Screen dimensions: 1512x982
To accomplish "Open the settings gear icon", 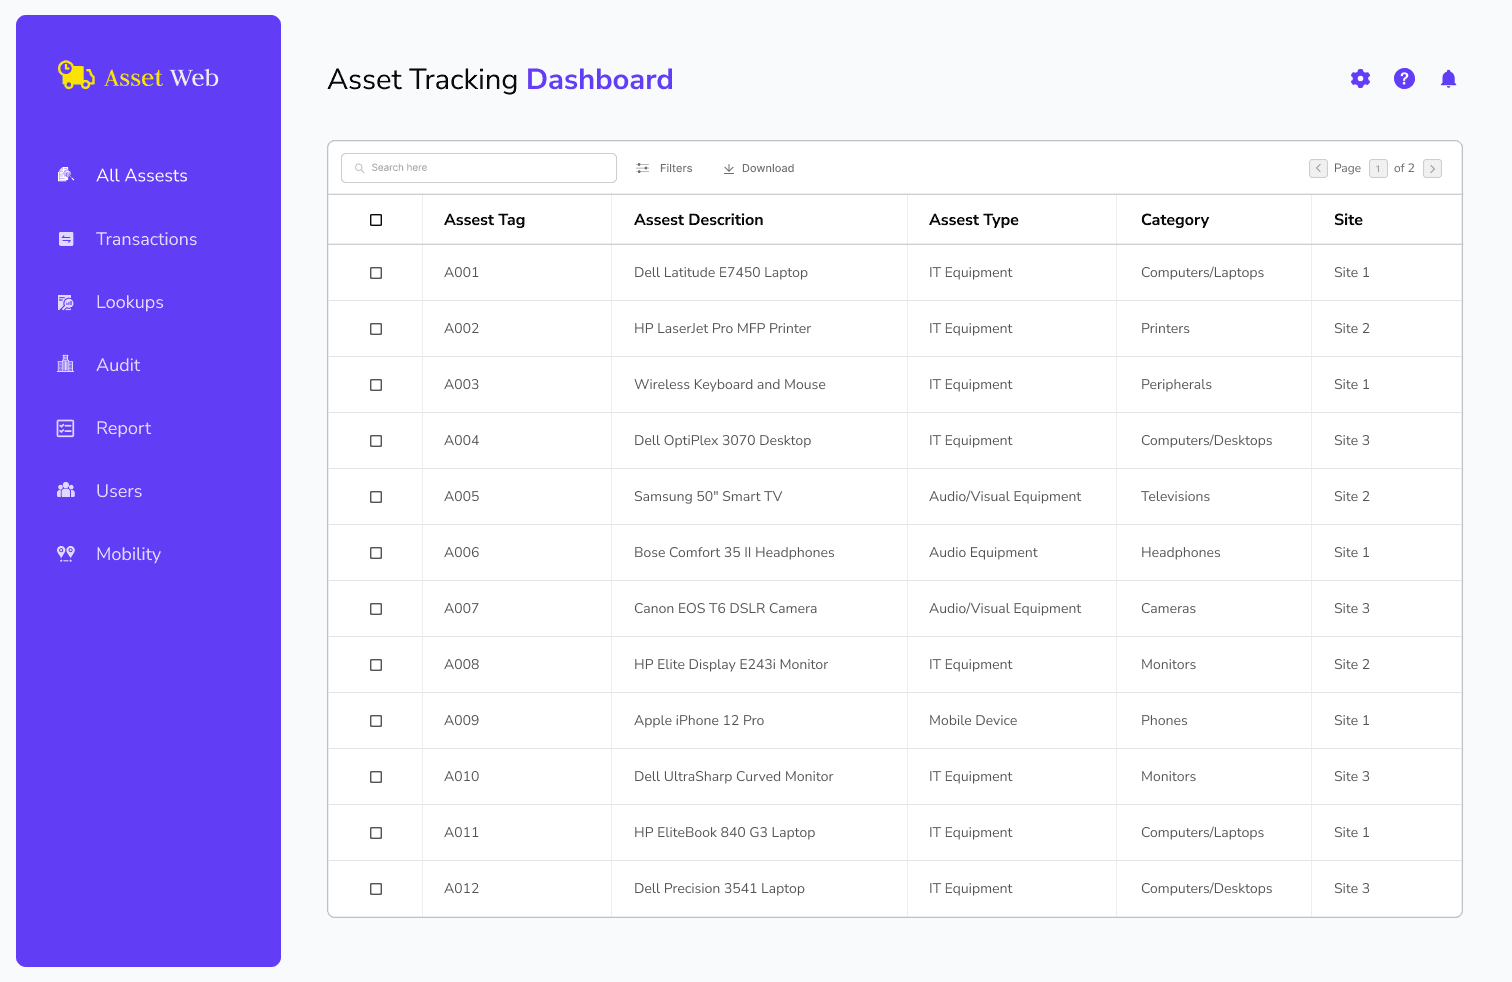I will 1360,79.
